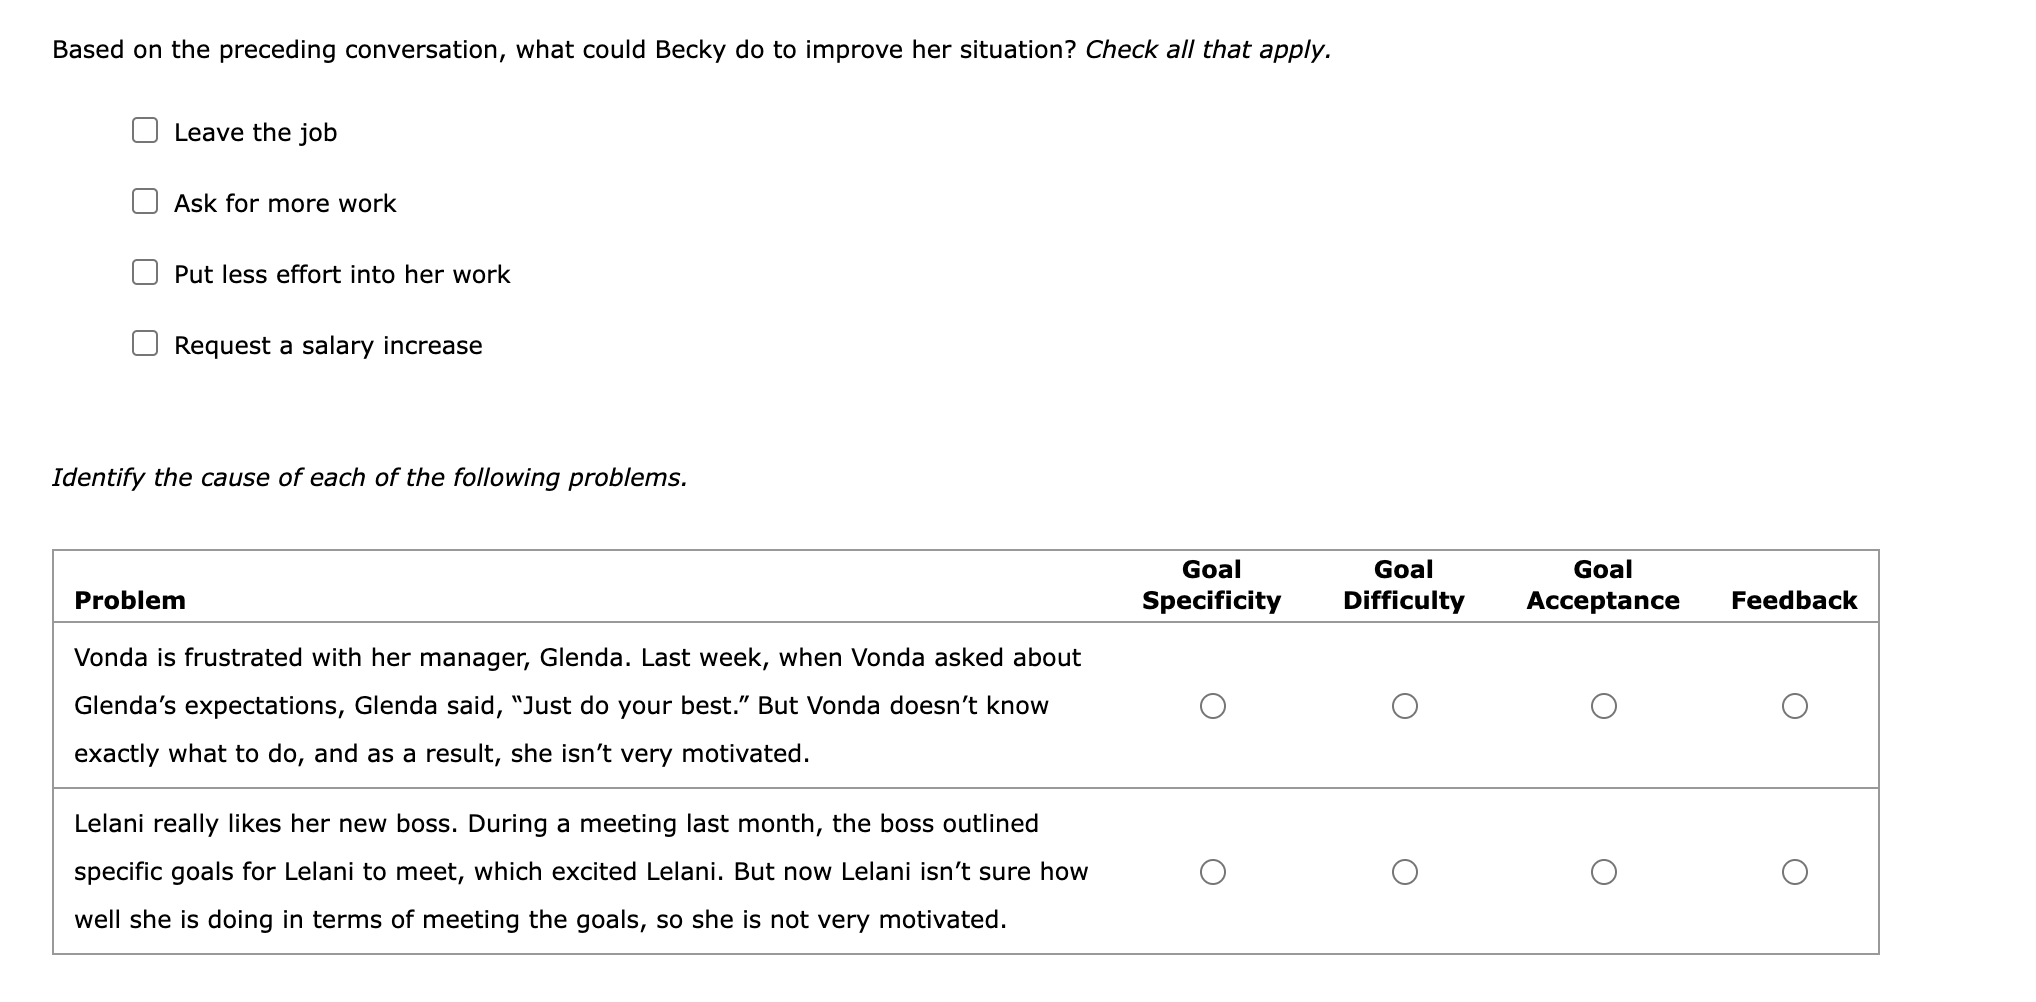
Task: Choose Goal Difficulty for Vonda's problem
Action: pos(1405,707)
